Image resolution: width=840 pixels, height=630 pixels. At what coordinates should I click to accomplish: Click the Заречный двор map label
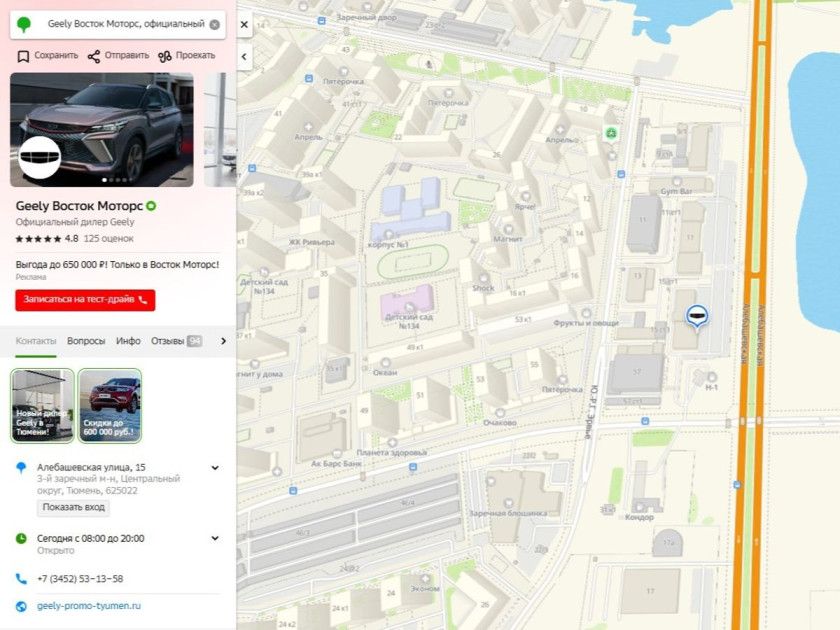366,18
